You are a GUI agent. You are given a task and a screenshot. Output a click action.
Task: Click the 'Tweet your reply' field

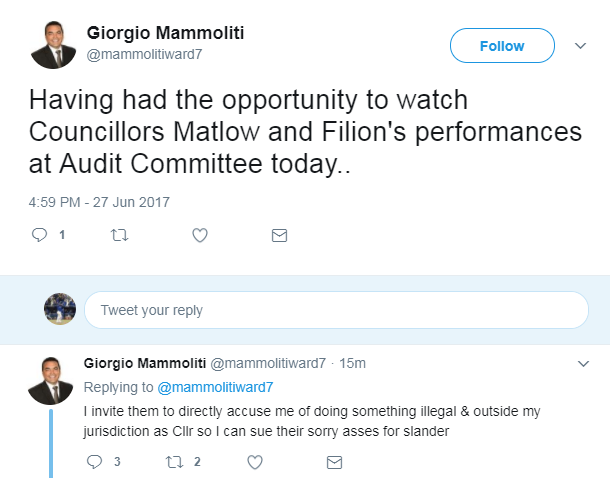pos(336,310)
